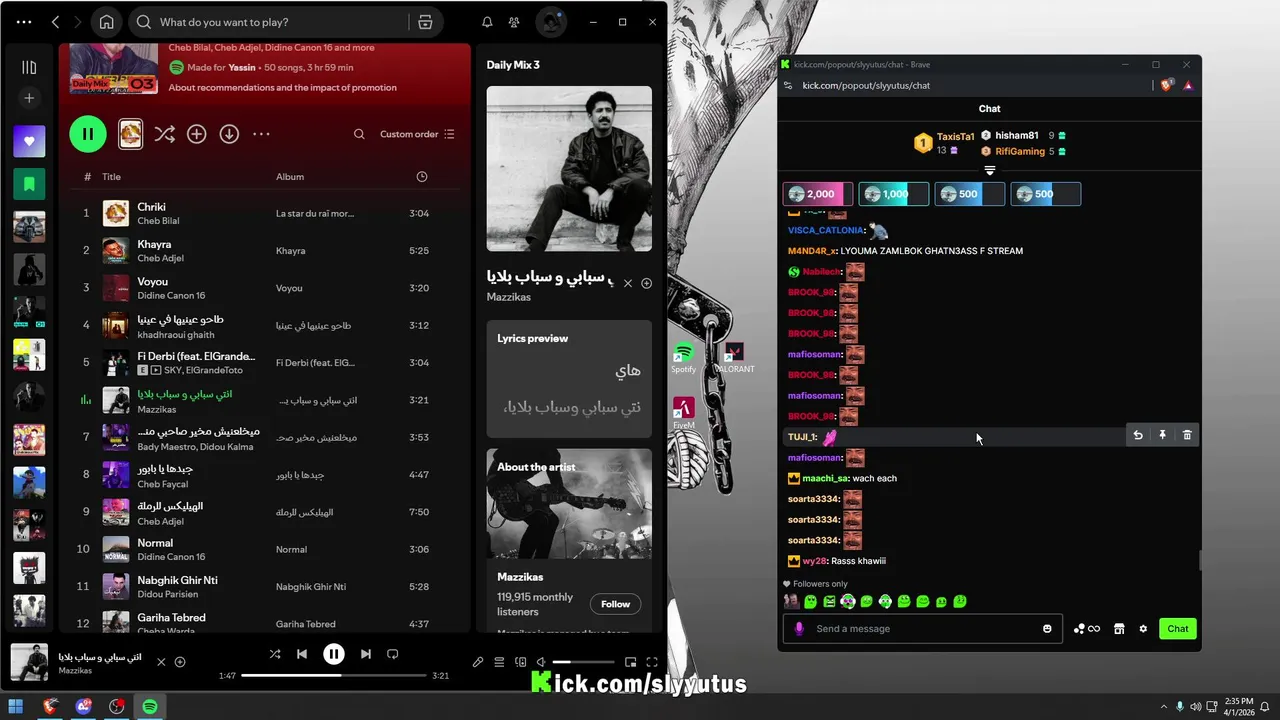Open Friend Activity icon in Spotify
The image size is (1280, 720).
(514, 22)
